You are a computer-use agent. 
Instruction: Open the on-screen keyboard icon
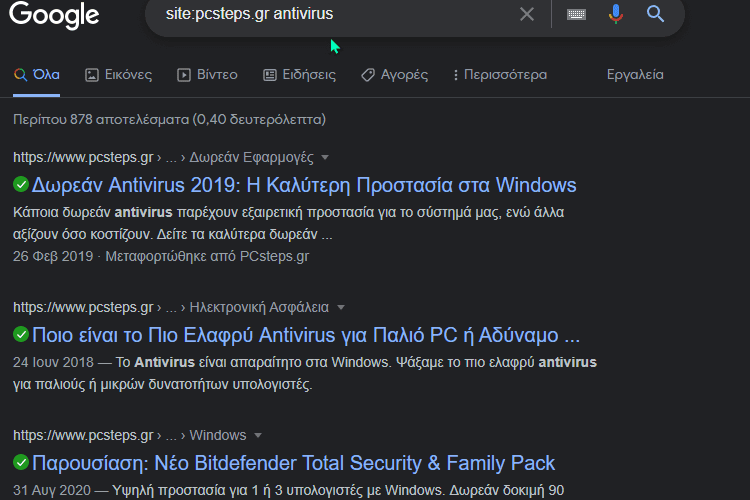point(576,14)
